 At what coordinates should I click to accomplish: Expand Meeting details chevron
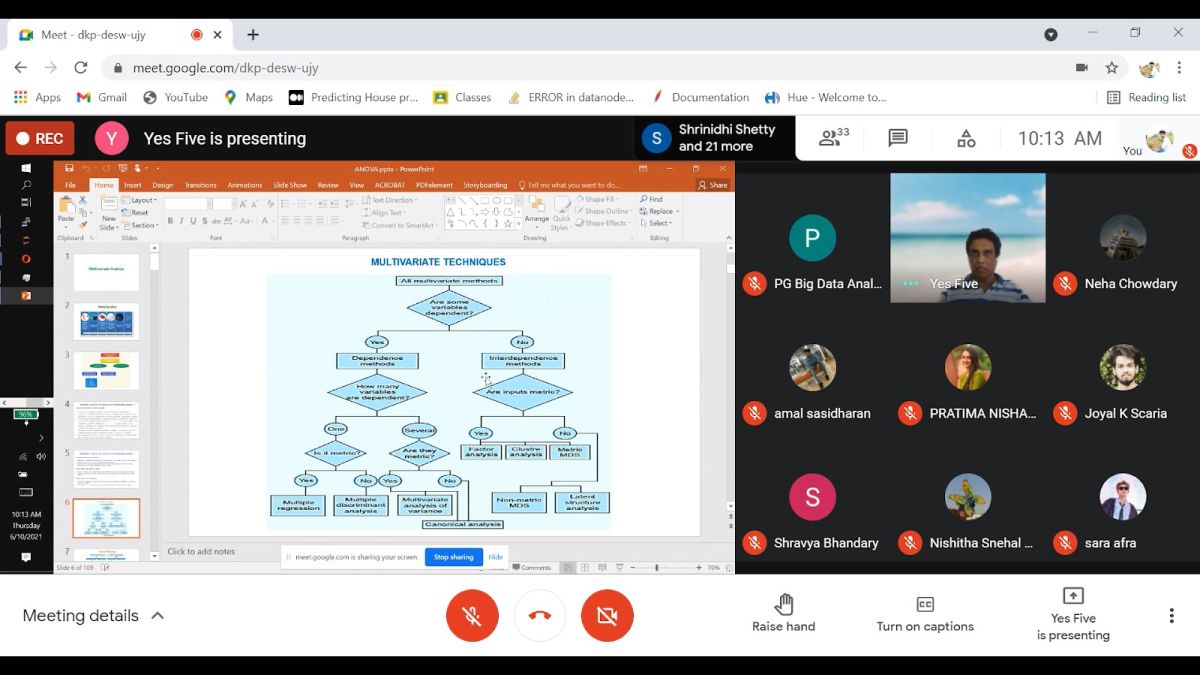point(157,616)
